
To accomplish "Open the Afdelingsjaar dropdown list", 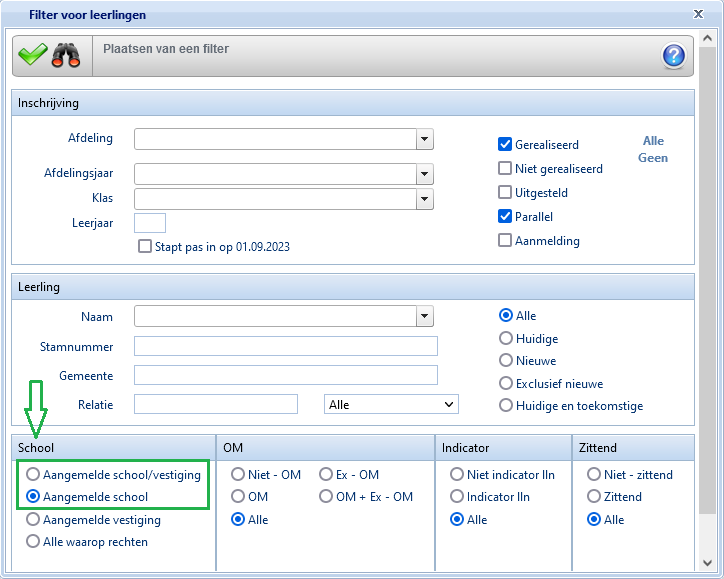I will pos(425,174).
